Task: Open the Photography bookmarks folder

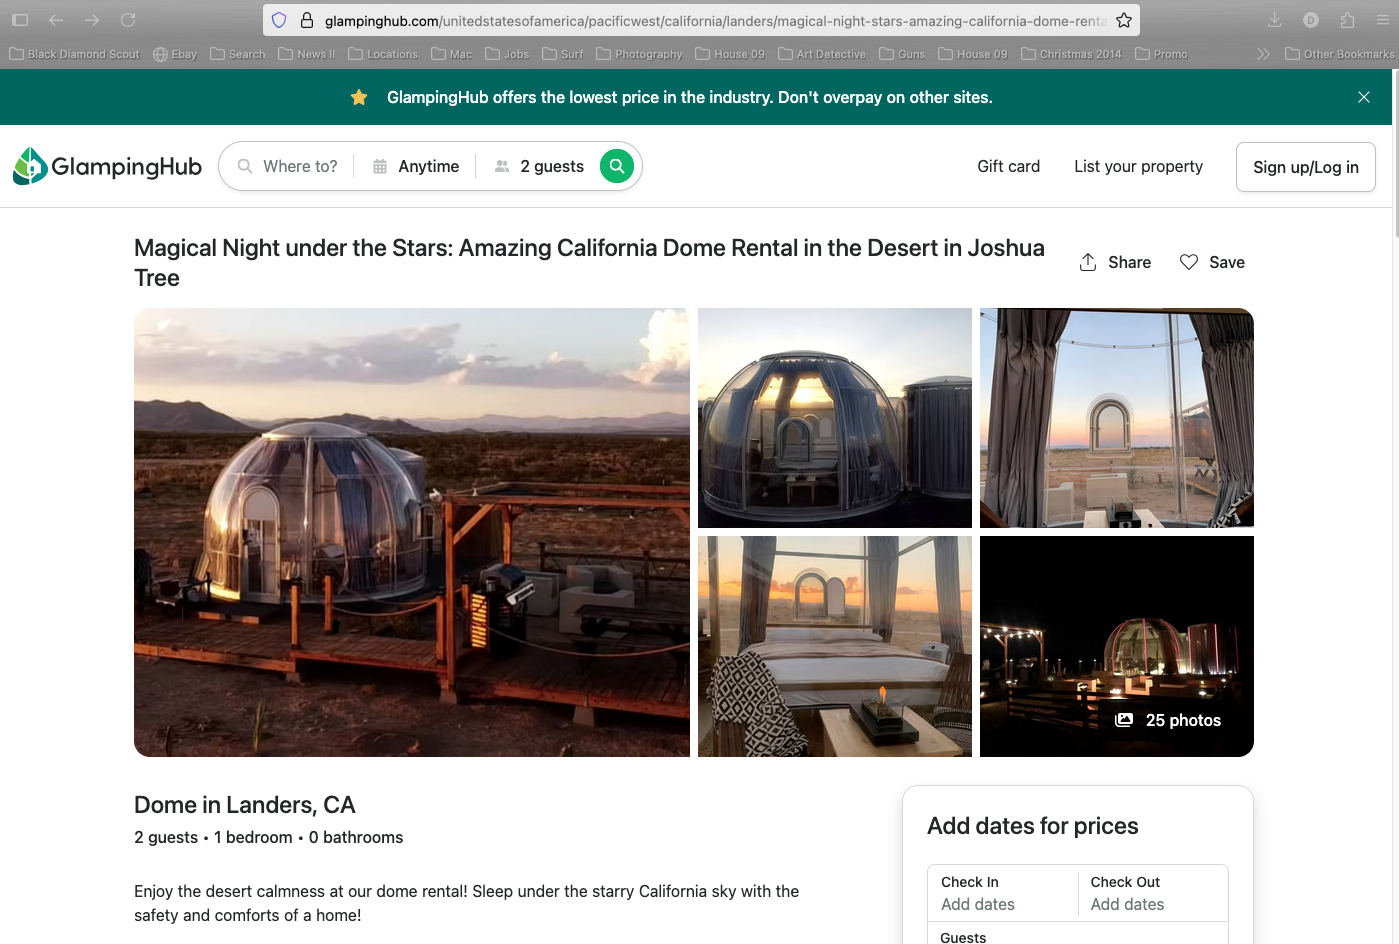Action: (639, 54)
